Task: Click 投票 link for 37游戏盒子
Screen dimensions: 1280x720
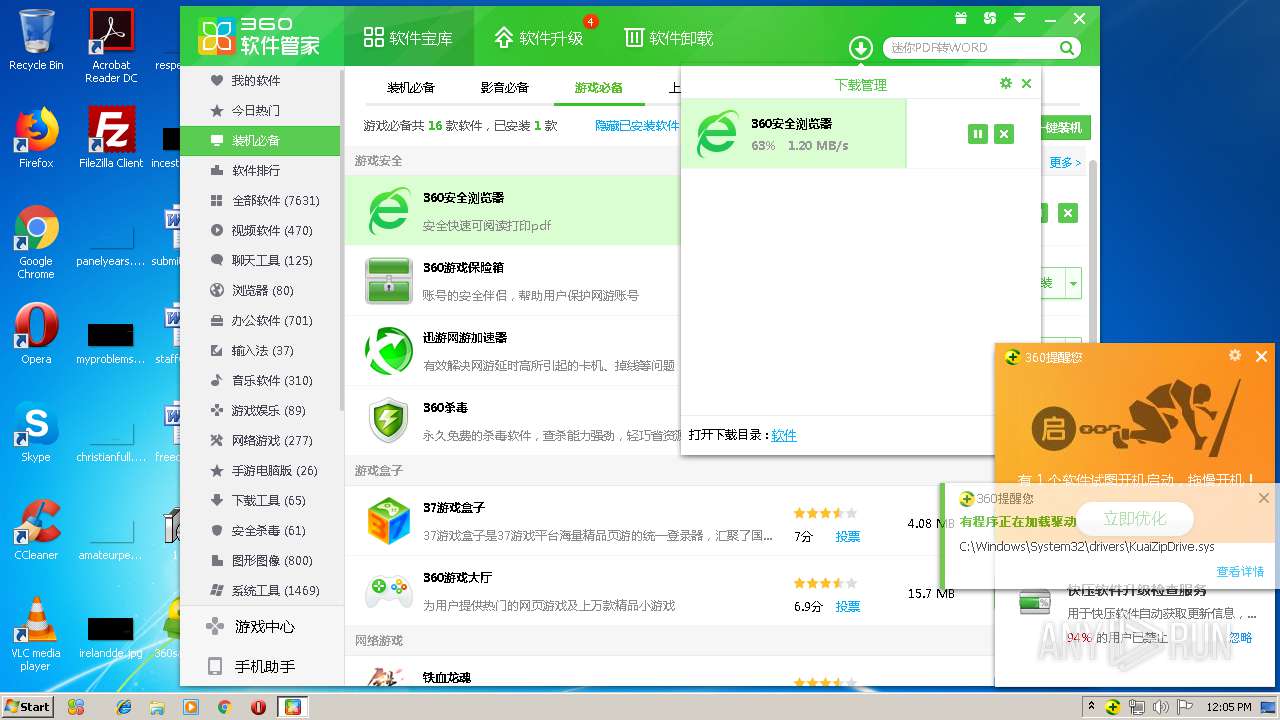Action: pyautogui.click(x=848, y=536)
